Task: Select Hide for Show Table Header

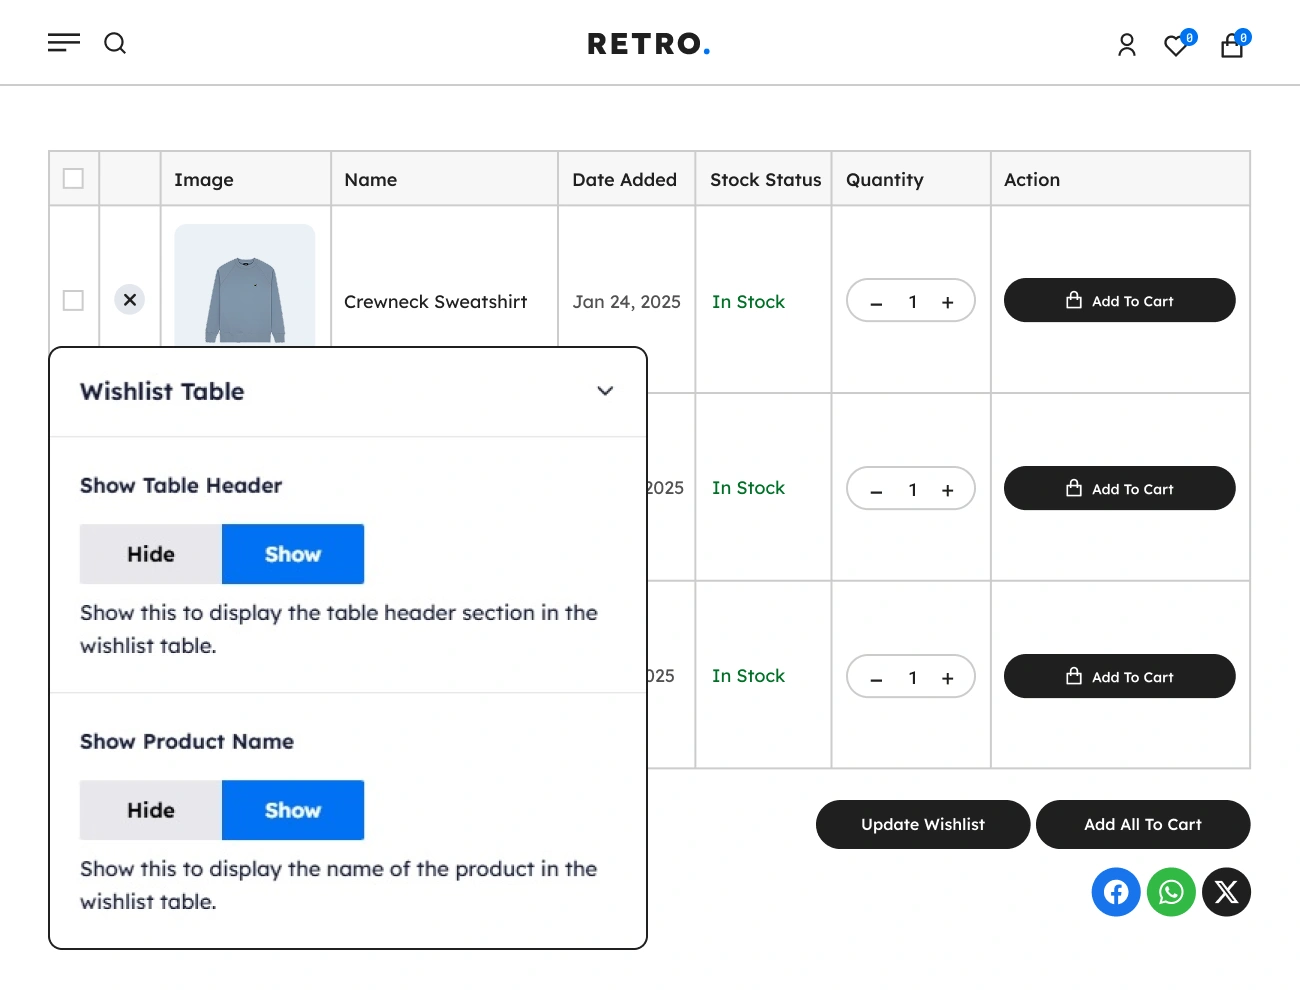Action: point(151,554)
